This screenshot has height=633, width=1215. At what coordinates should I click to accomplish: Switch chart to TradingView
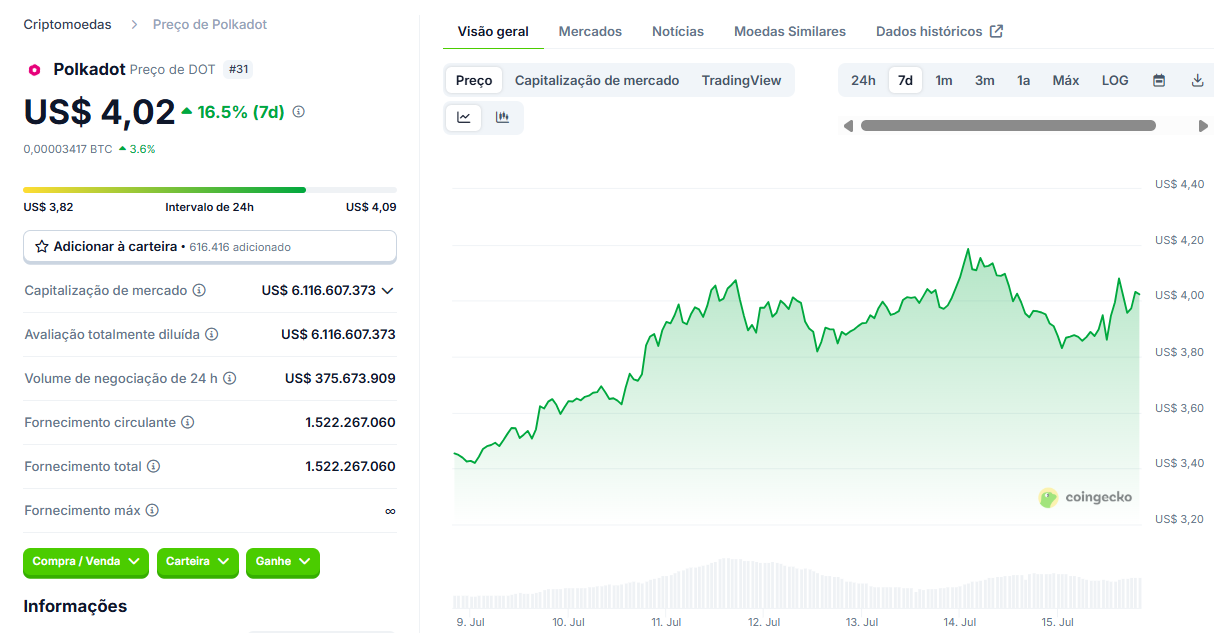[x=741, y=80]
